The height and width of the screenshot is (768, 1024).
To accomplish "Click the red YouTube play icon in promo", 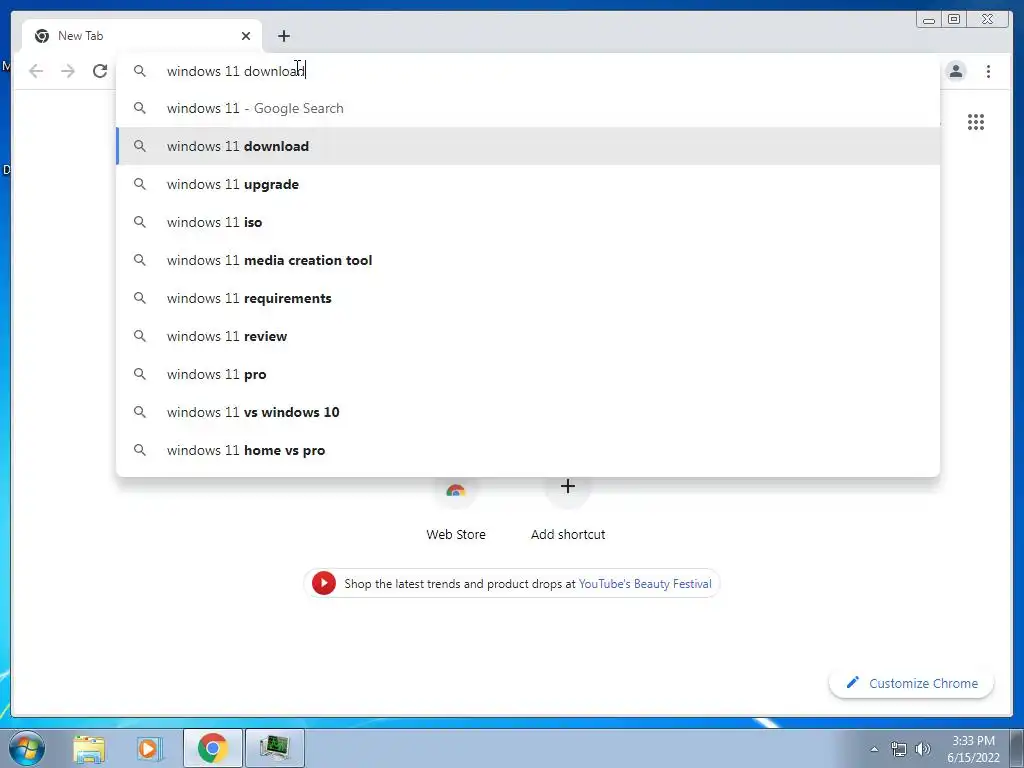I will (323, 583).
